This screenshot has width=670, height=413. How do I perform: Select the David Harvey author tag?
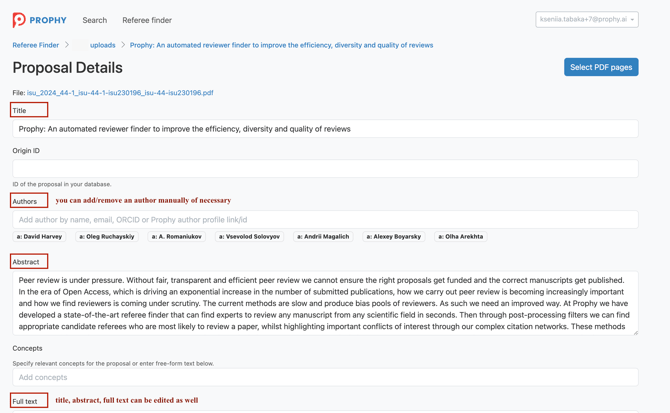point(39,237)
